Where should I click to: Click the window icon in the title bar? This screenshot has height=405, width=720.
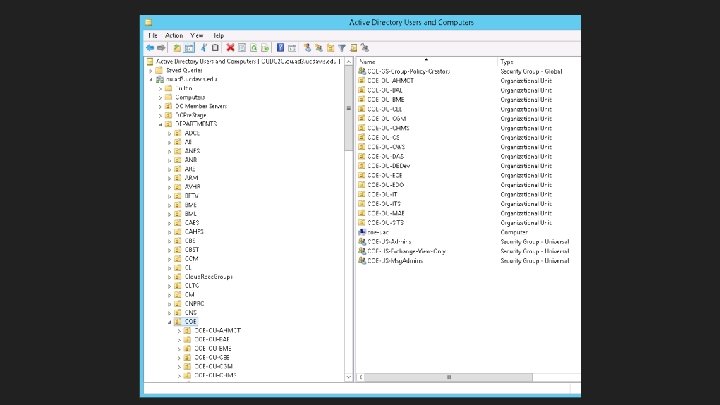point(149,22)
